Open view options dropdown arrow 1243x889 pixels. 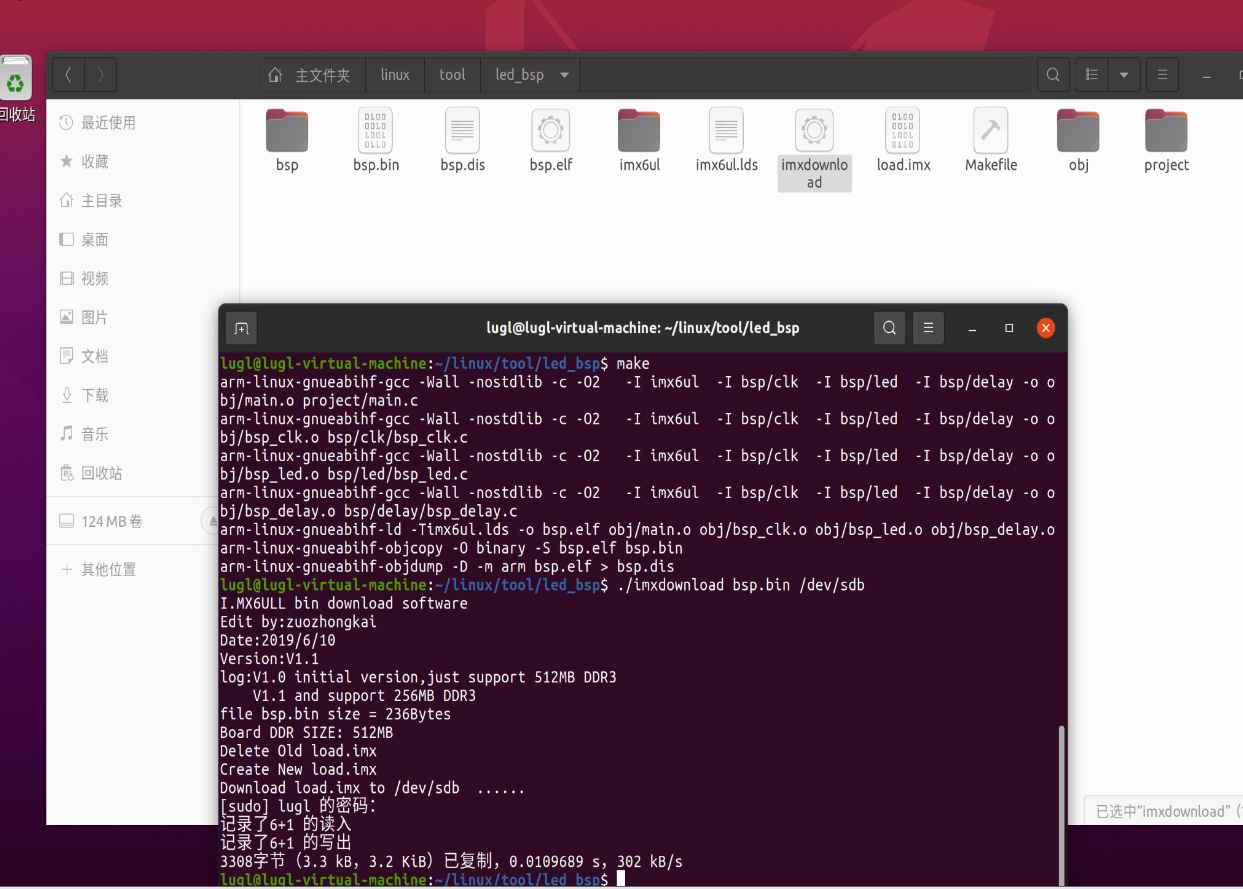(1124, 75)
